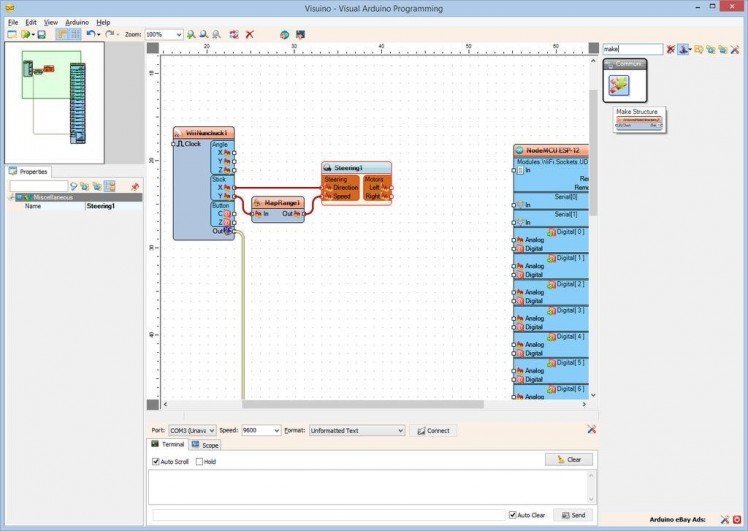Toggle the grid display toolbar button
Image resolution: width=748 pixels, height=531 pixels.
pos(73,34)
